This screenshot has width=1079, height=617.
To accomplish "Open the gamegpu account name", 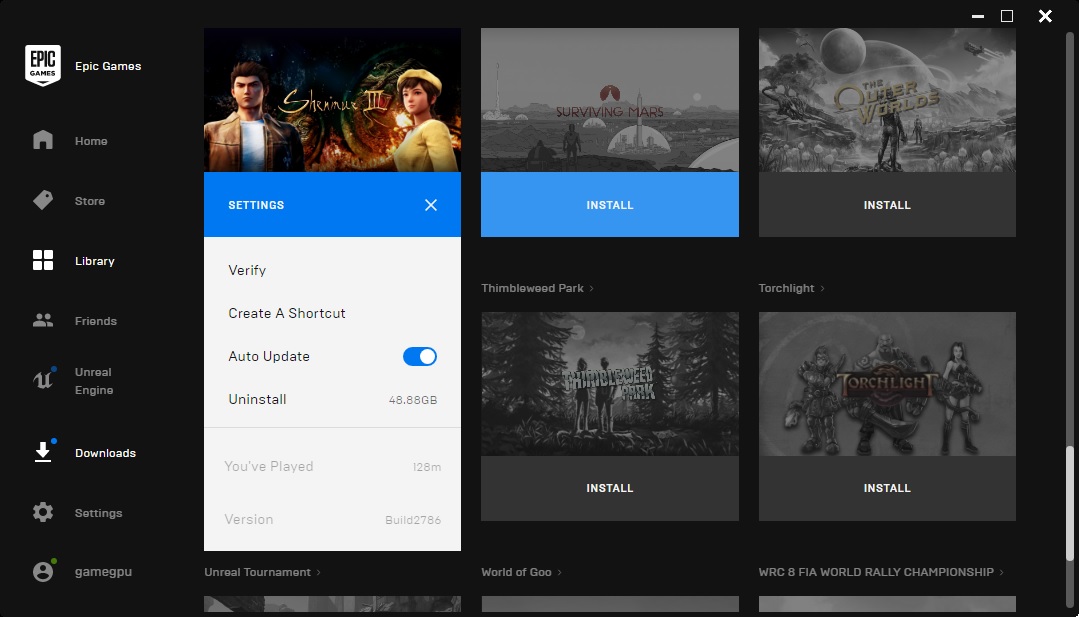I will 103,572.
